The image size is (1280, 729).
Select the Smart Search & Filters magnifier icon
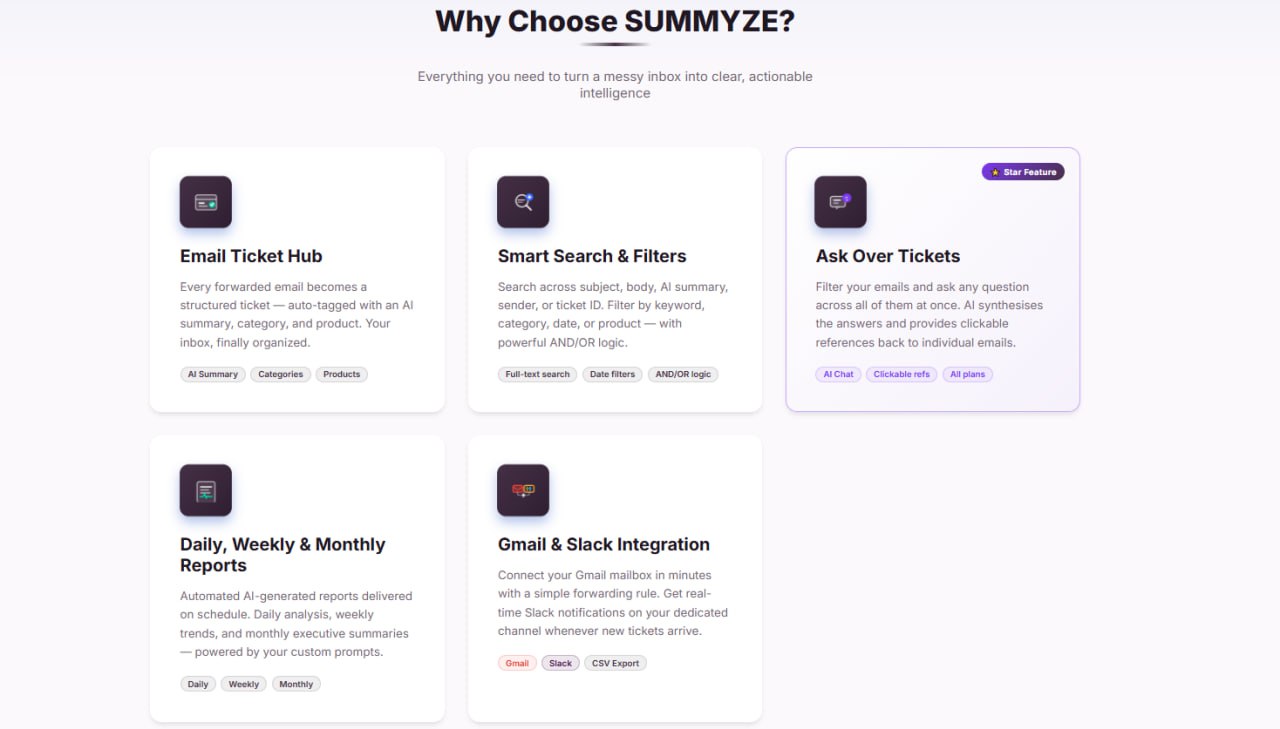tap(523, 201)
